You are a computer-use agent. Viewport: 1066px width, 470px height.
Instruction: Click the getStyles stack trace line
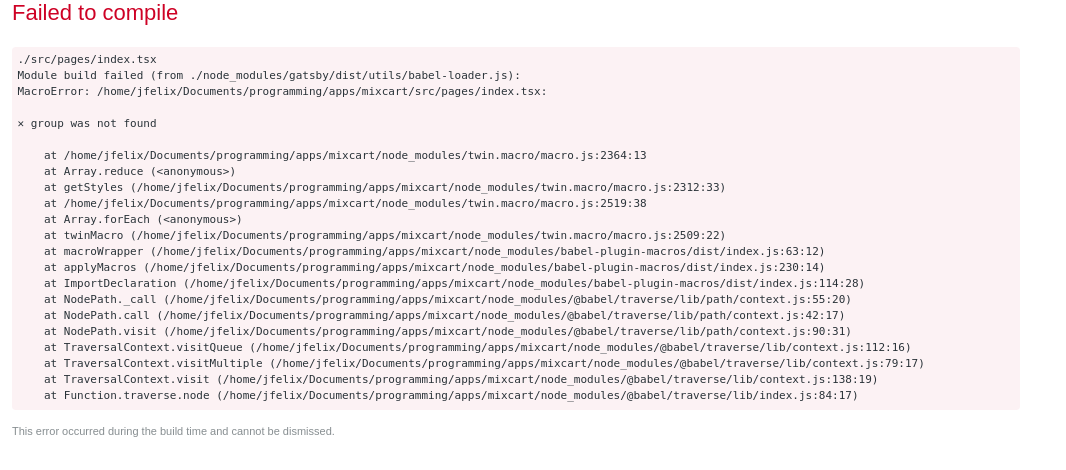tap(385, 188)
